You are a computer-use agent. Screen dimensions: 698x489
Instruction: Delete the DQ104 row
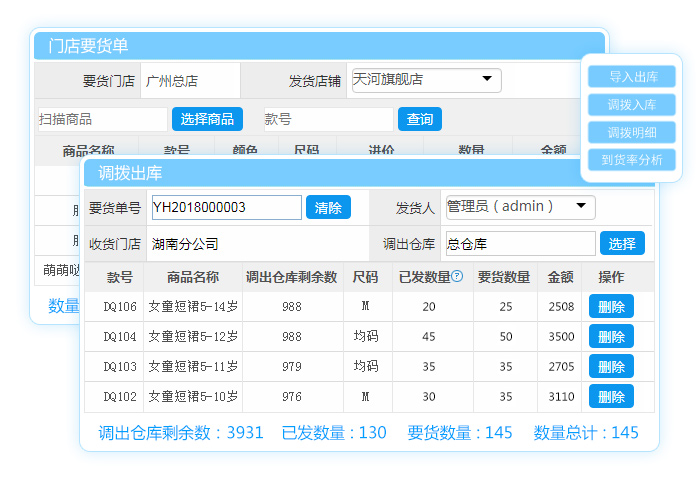611,336
